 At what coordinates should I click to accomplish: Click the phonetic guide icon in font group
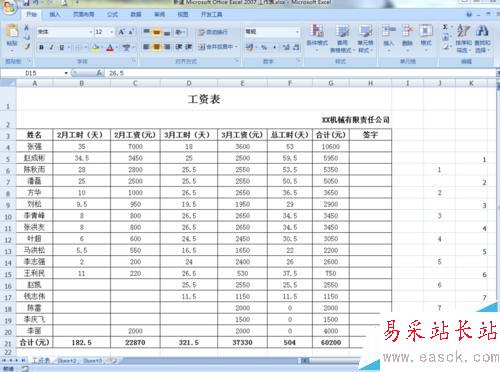pyautogui.click(x=126, y=48)
